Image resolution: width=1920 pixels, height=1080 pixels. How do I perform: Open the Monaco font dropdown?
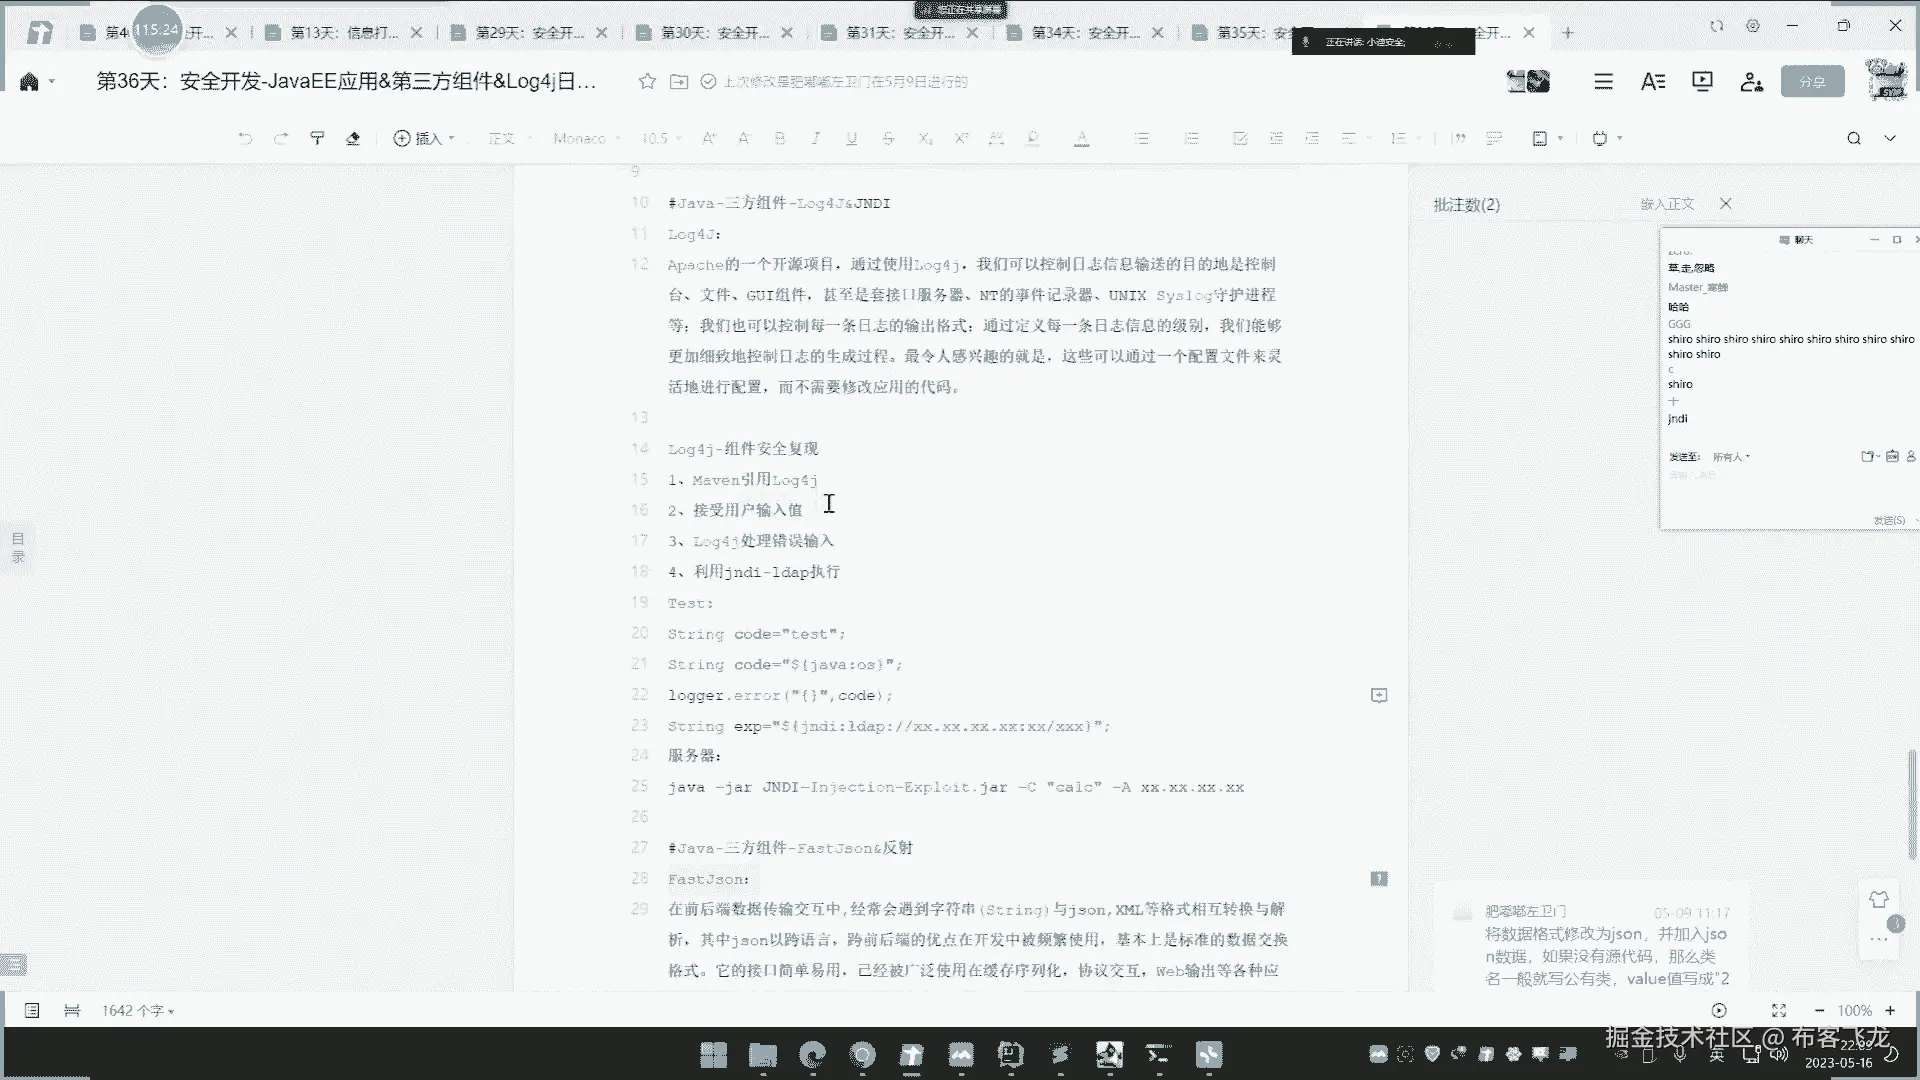pos(586,138)
